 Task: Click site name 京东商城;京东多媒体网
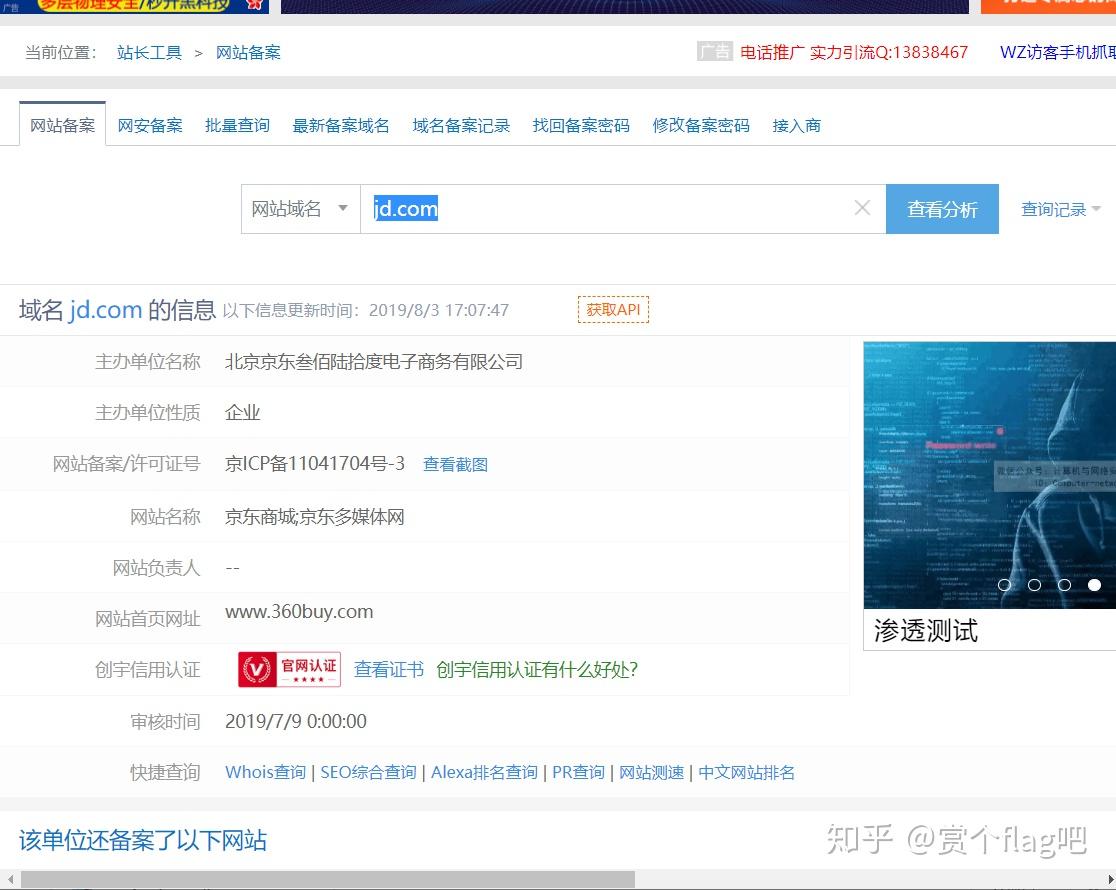(x=315, y=517)
